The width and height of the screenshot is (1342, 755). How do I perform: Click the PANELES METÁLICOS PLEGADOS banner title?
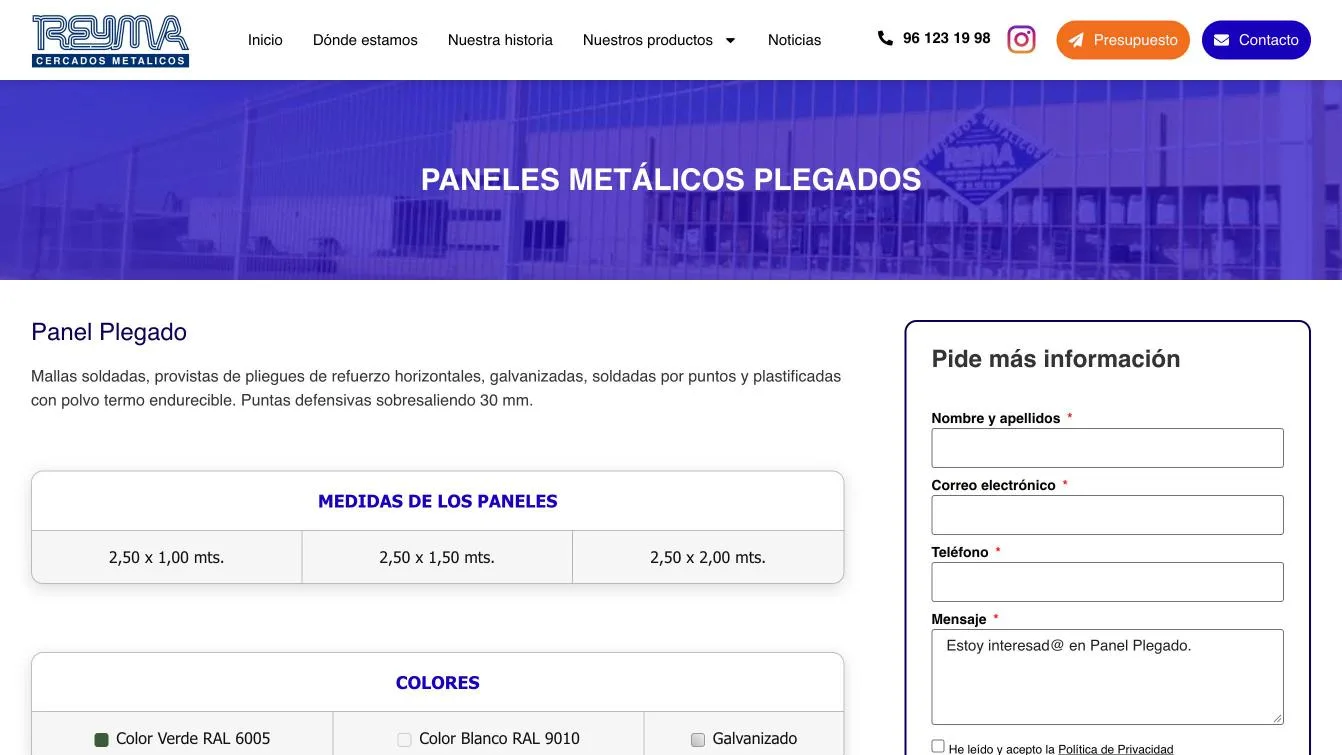click(671, 180)
